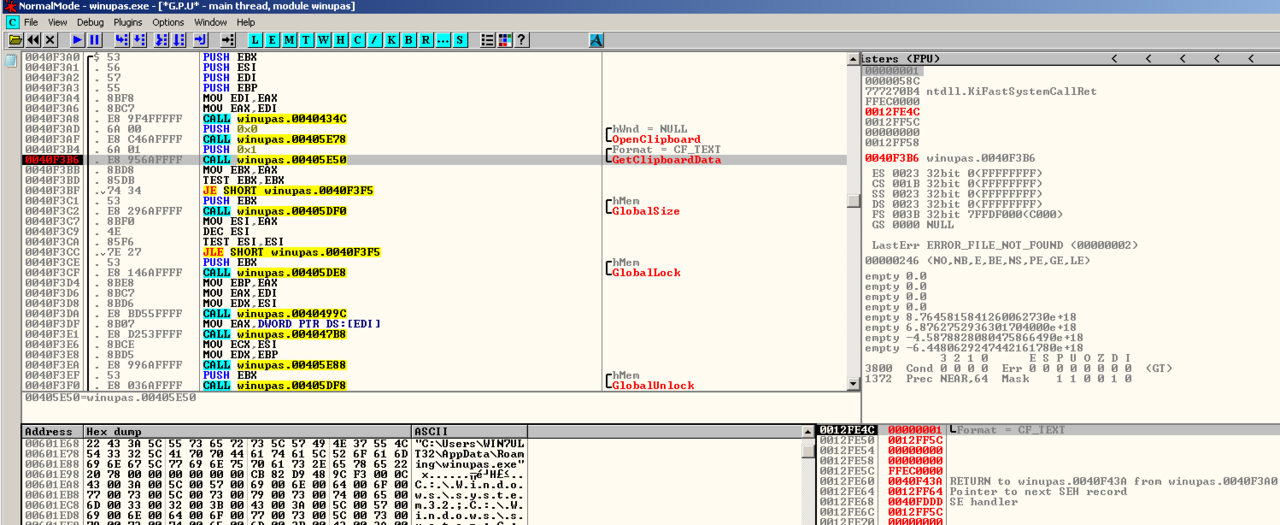
Task: Click disassembly pane scrollbar up arrow
Action: (853, 59)
